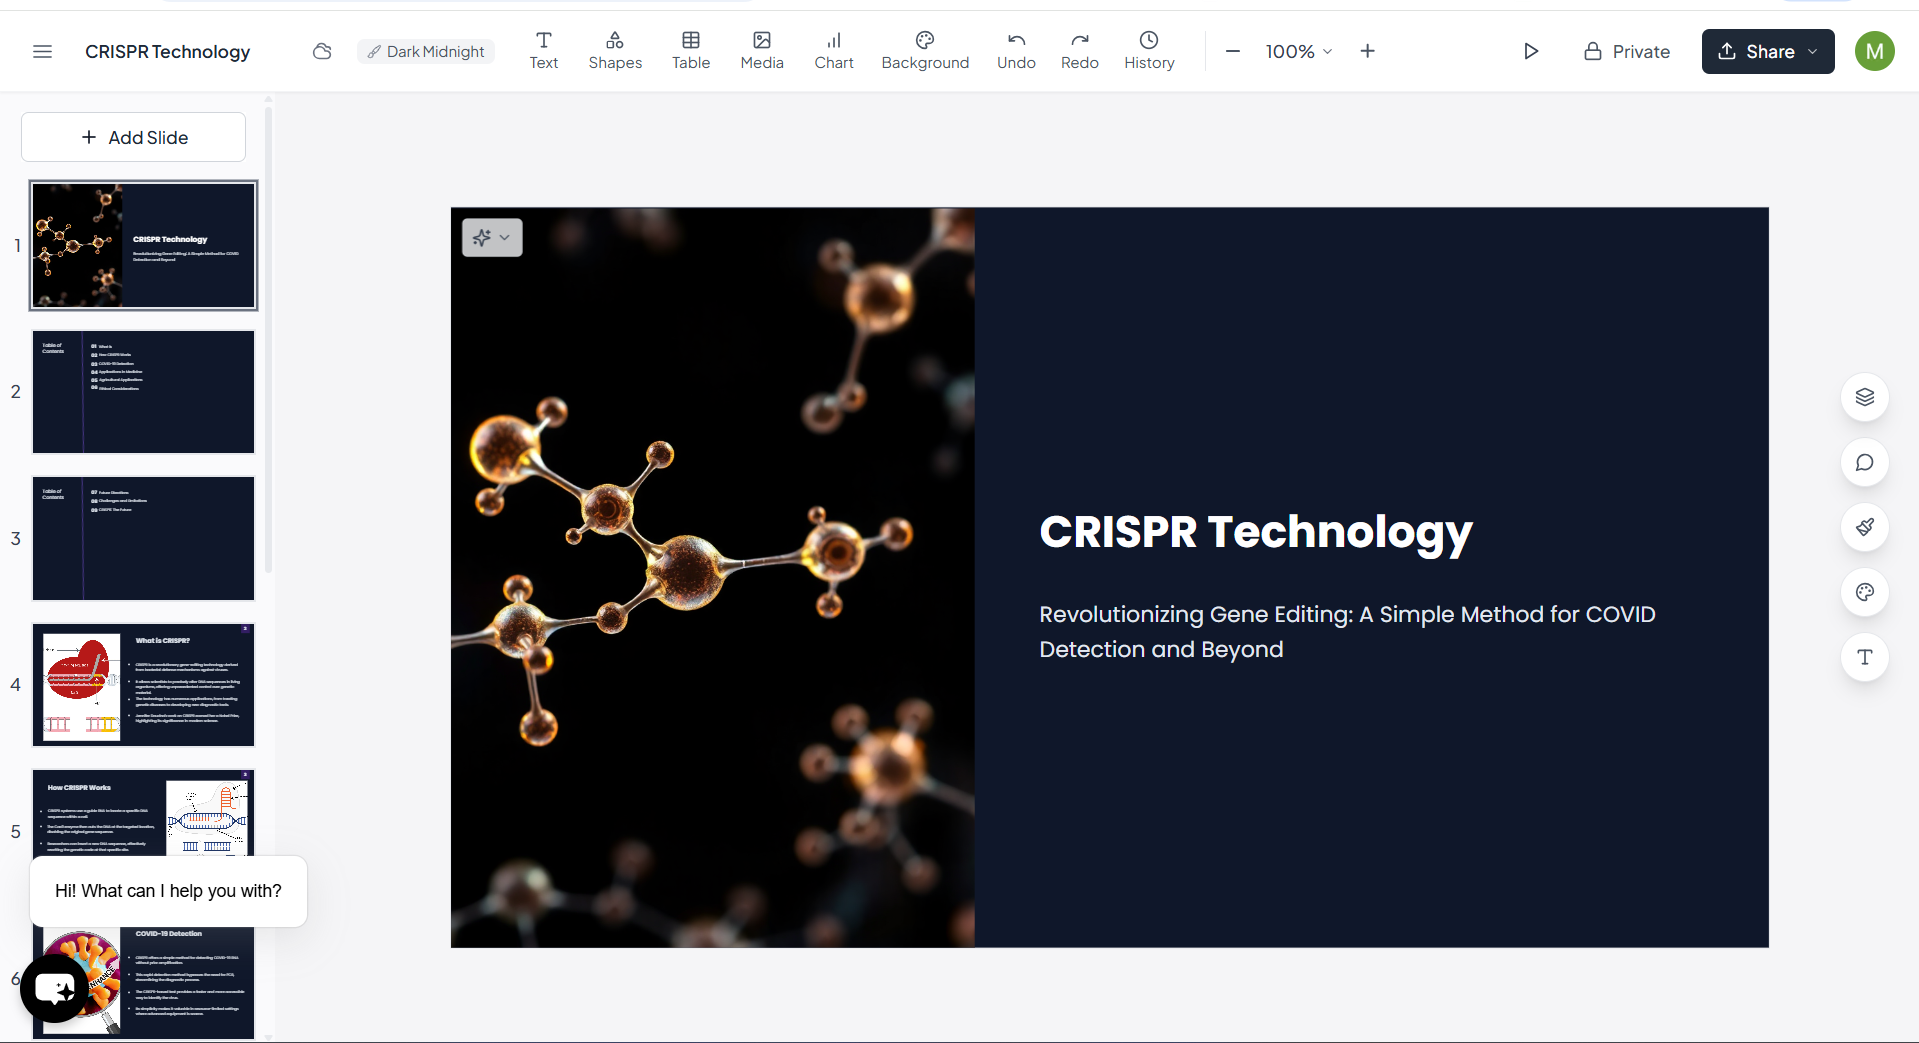1919x1043 pixels.
Task: Open the Shapes tool
Action: point(615,51)
